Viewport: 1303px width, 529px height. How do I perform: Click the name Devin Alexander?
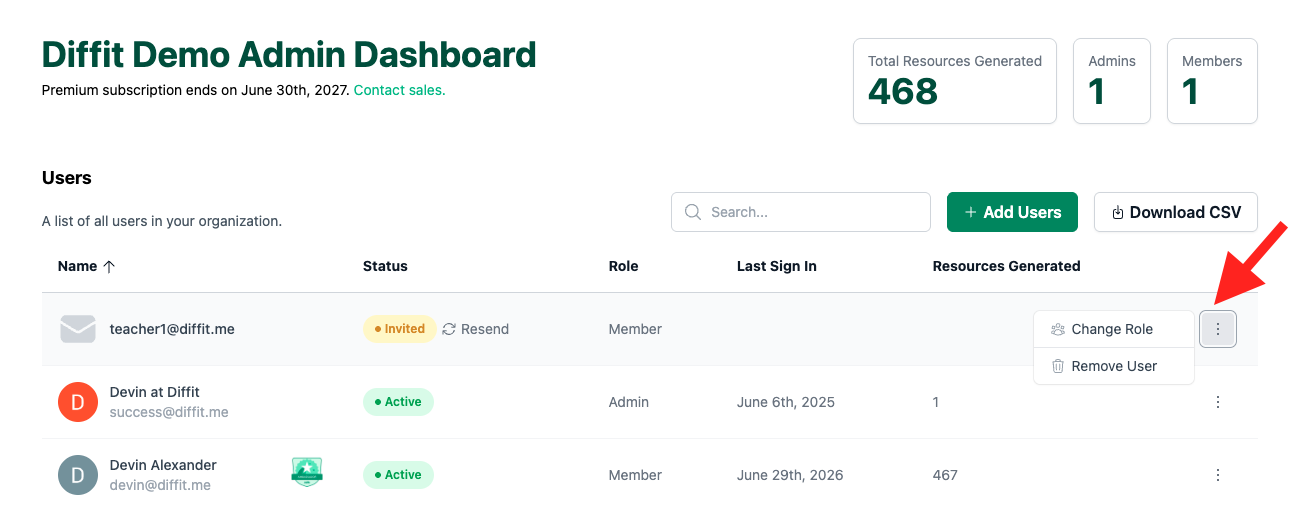[163, 465]
